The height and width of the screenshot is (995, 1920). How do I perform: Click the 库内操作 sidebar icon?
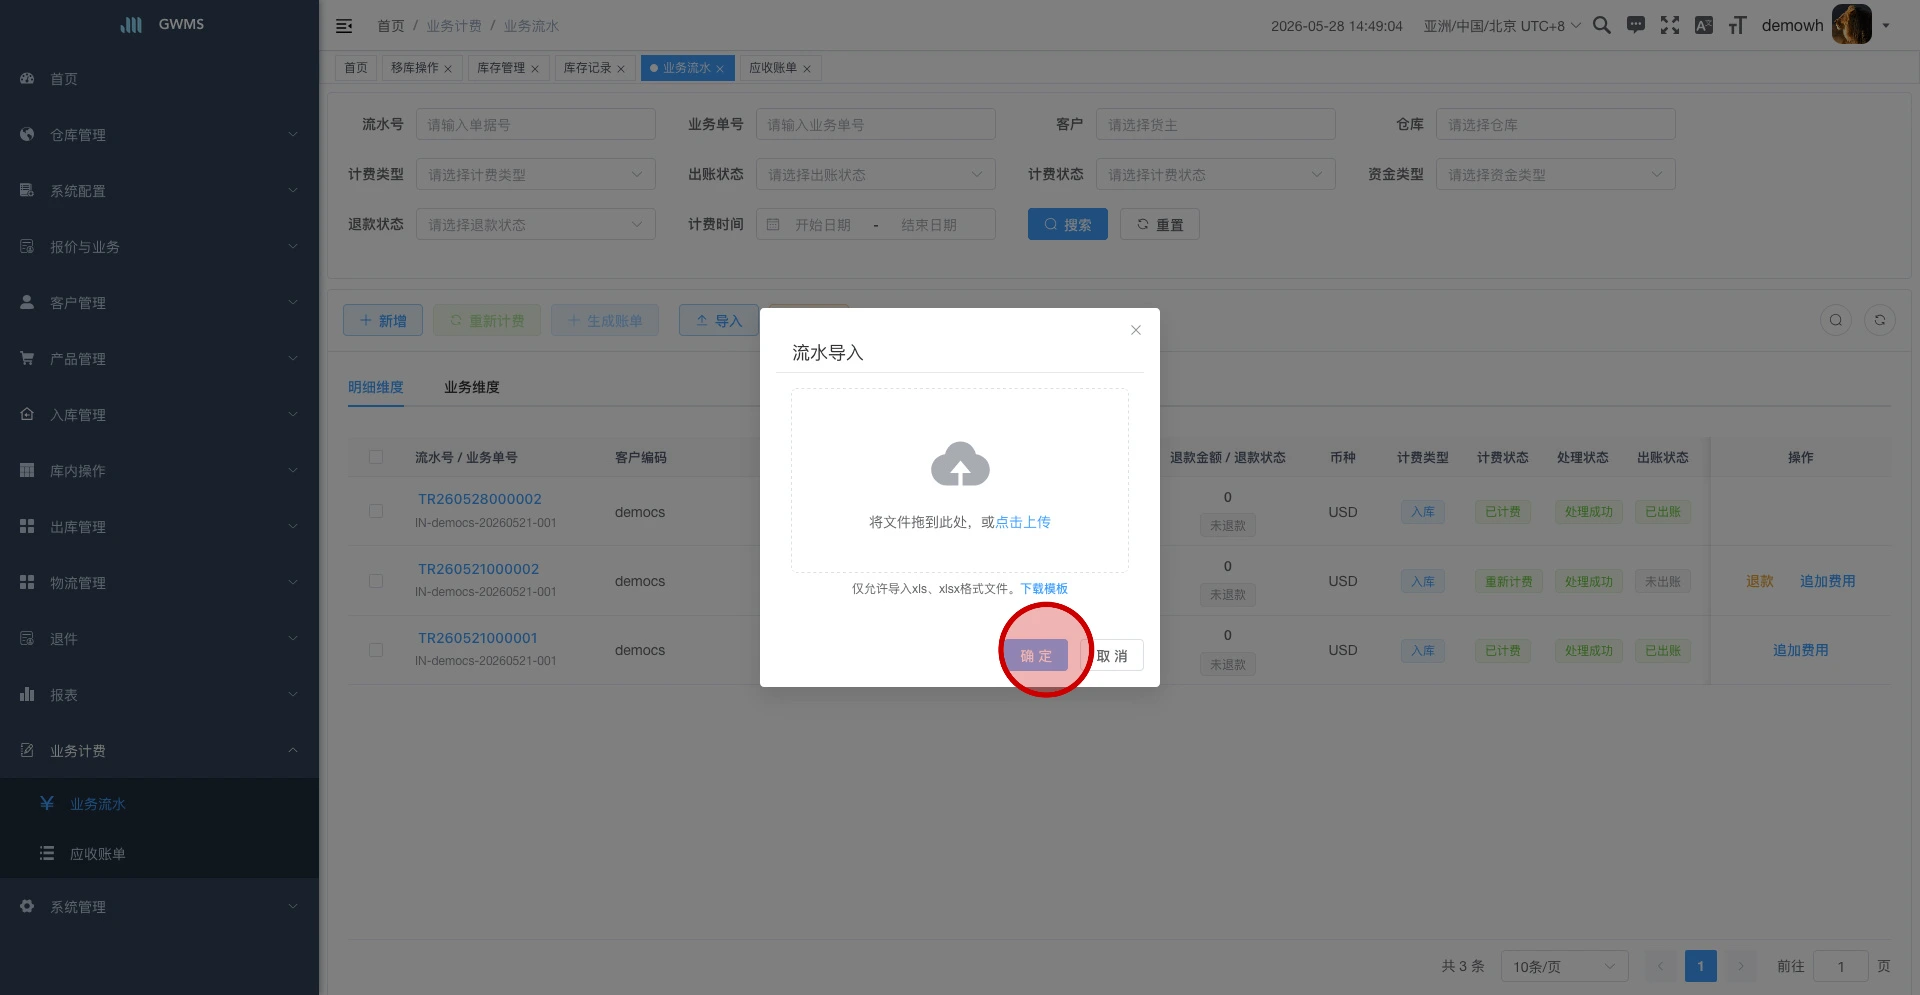[x=27, y=470]
